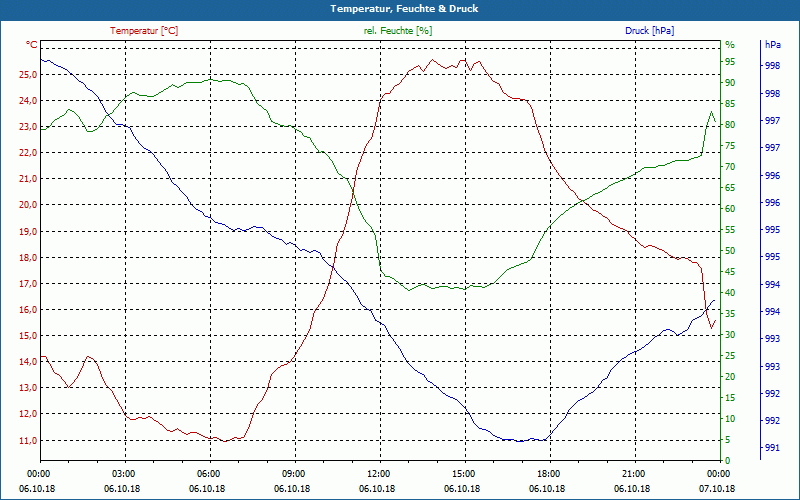800x500 pixels.
Task: Click the '22,0' temperature axis value
Action: pos(29,153)
